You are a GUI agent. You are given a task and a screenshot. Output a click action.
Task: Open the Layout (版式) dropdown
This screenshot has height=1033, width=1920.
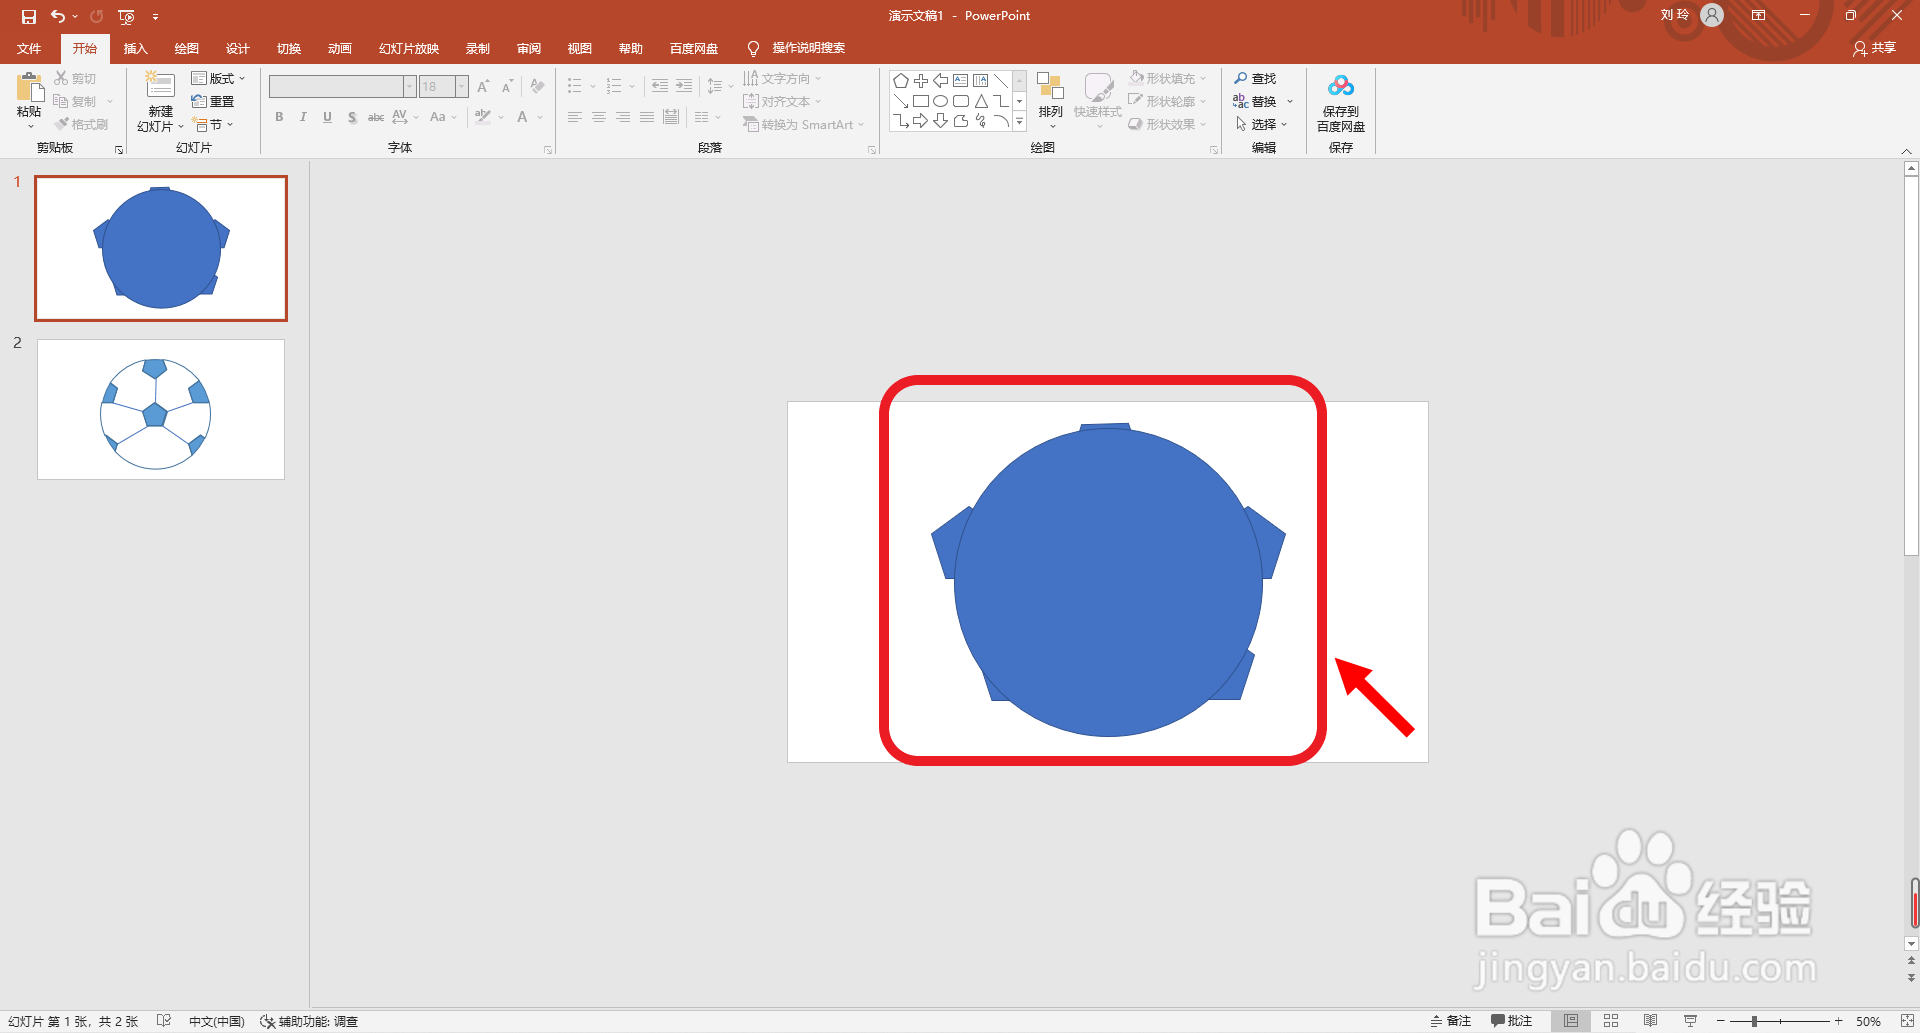point(218,78)
